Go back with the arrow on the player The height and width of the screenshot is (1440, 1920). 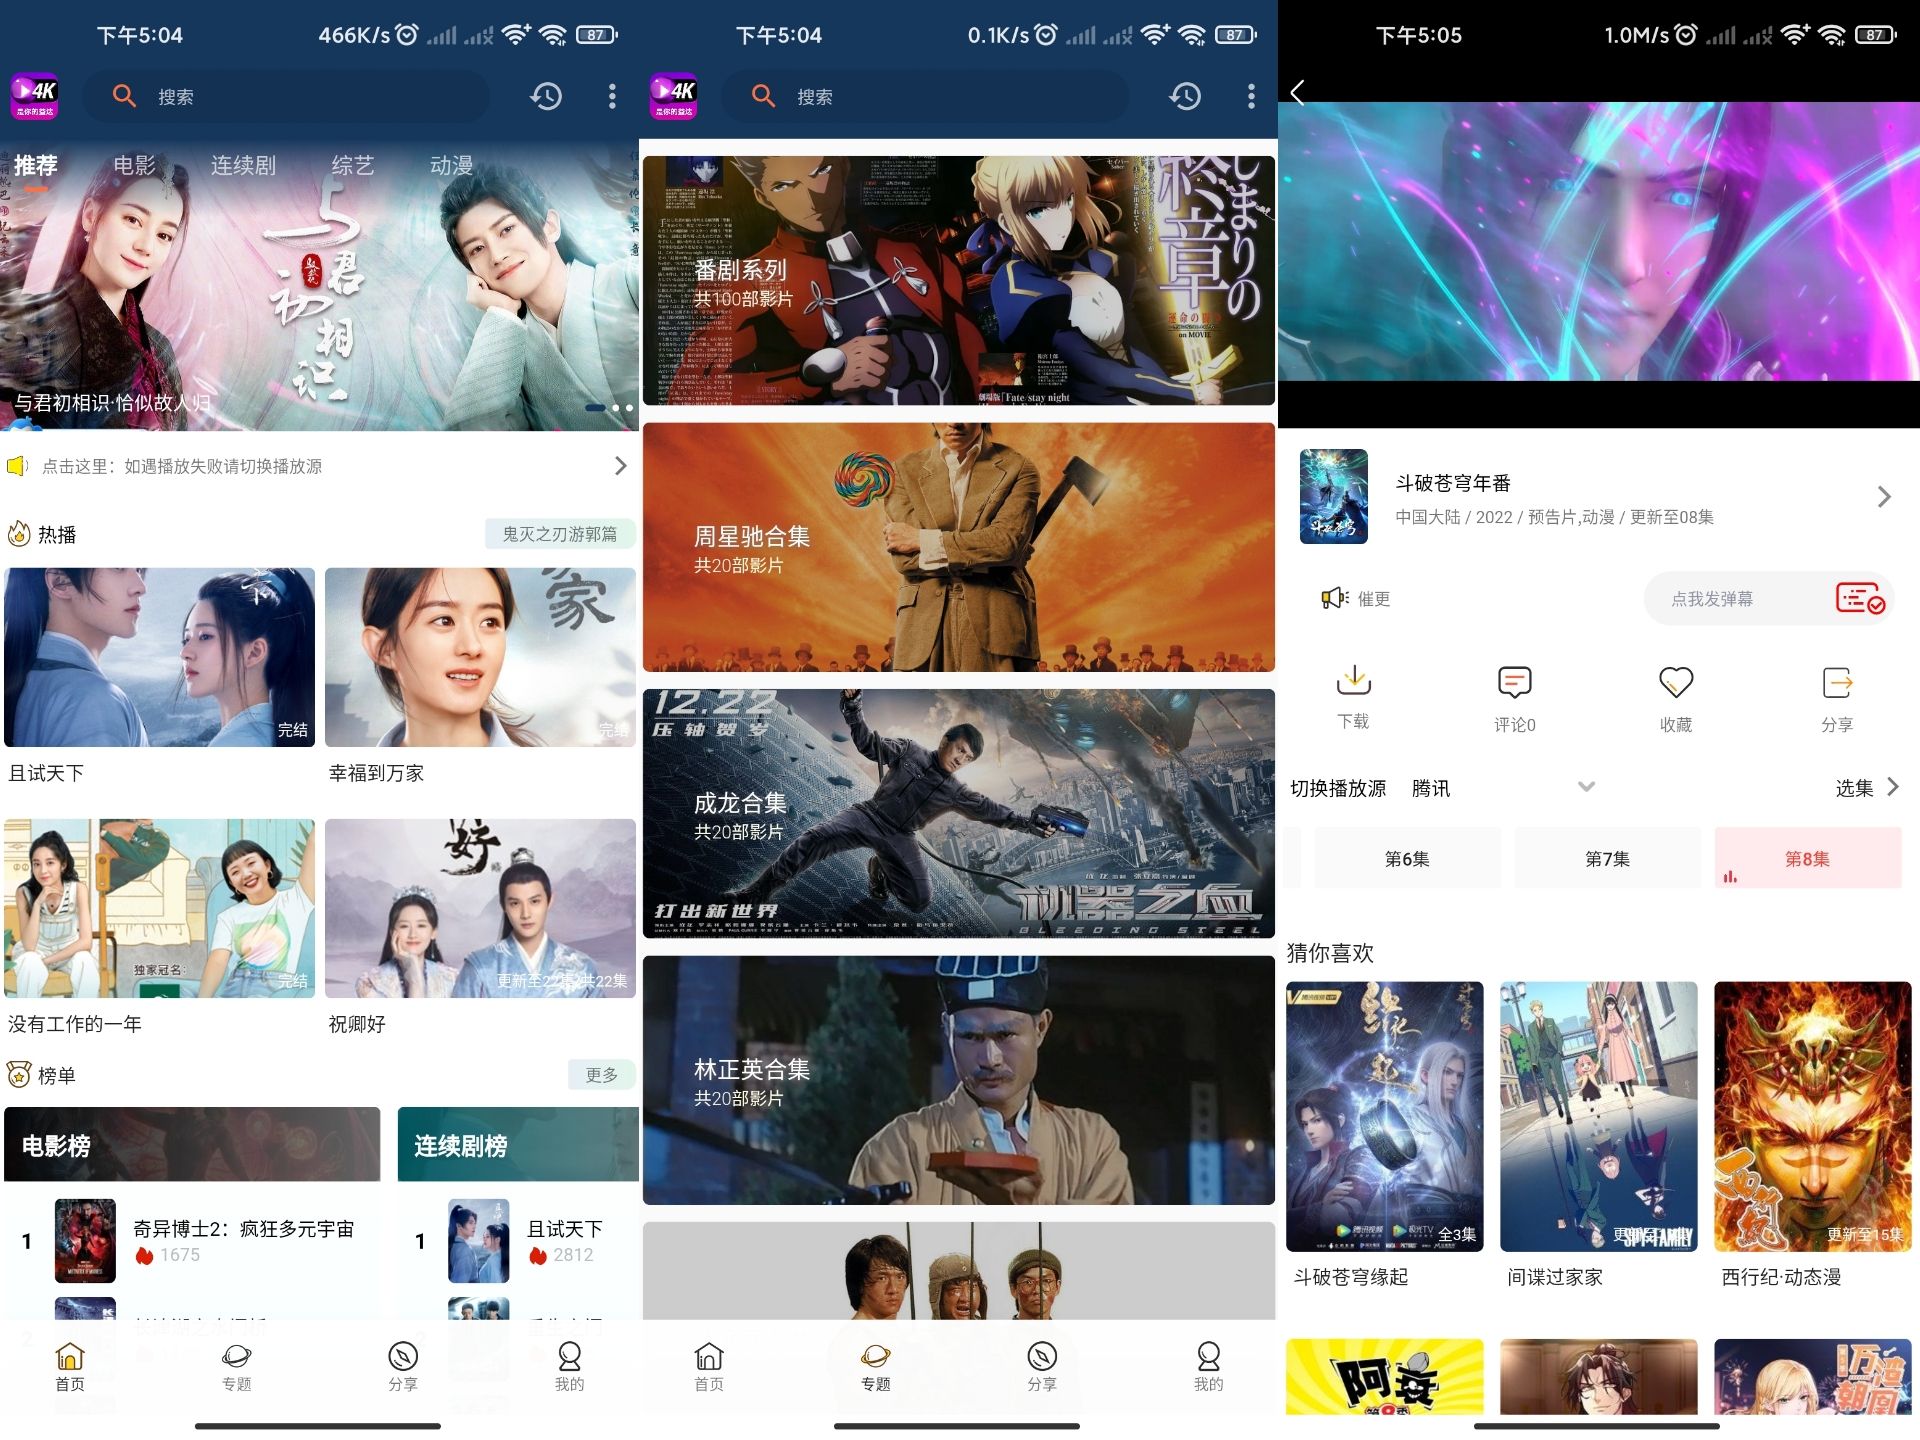[1298, 93]
